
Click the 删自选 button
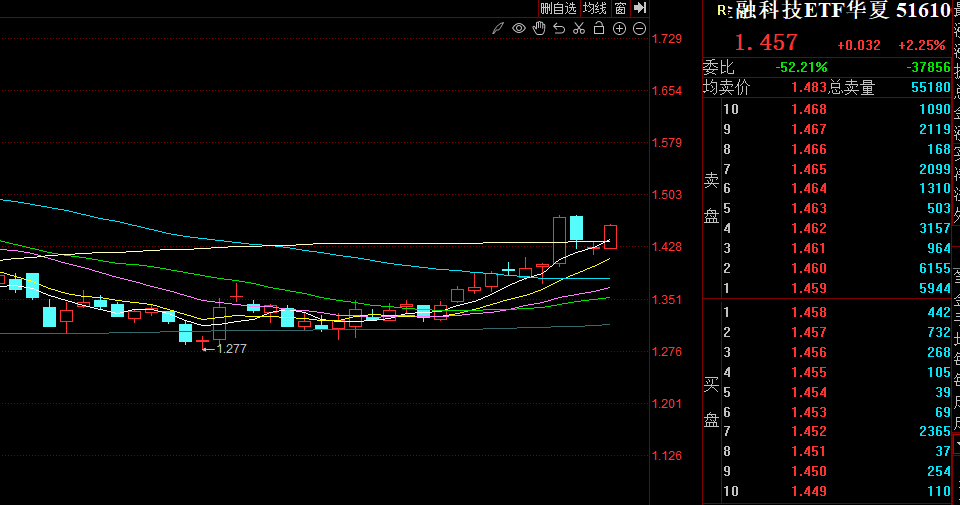click(558, 8)
